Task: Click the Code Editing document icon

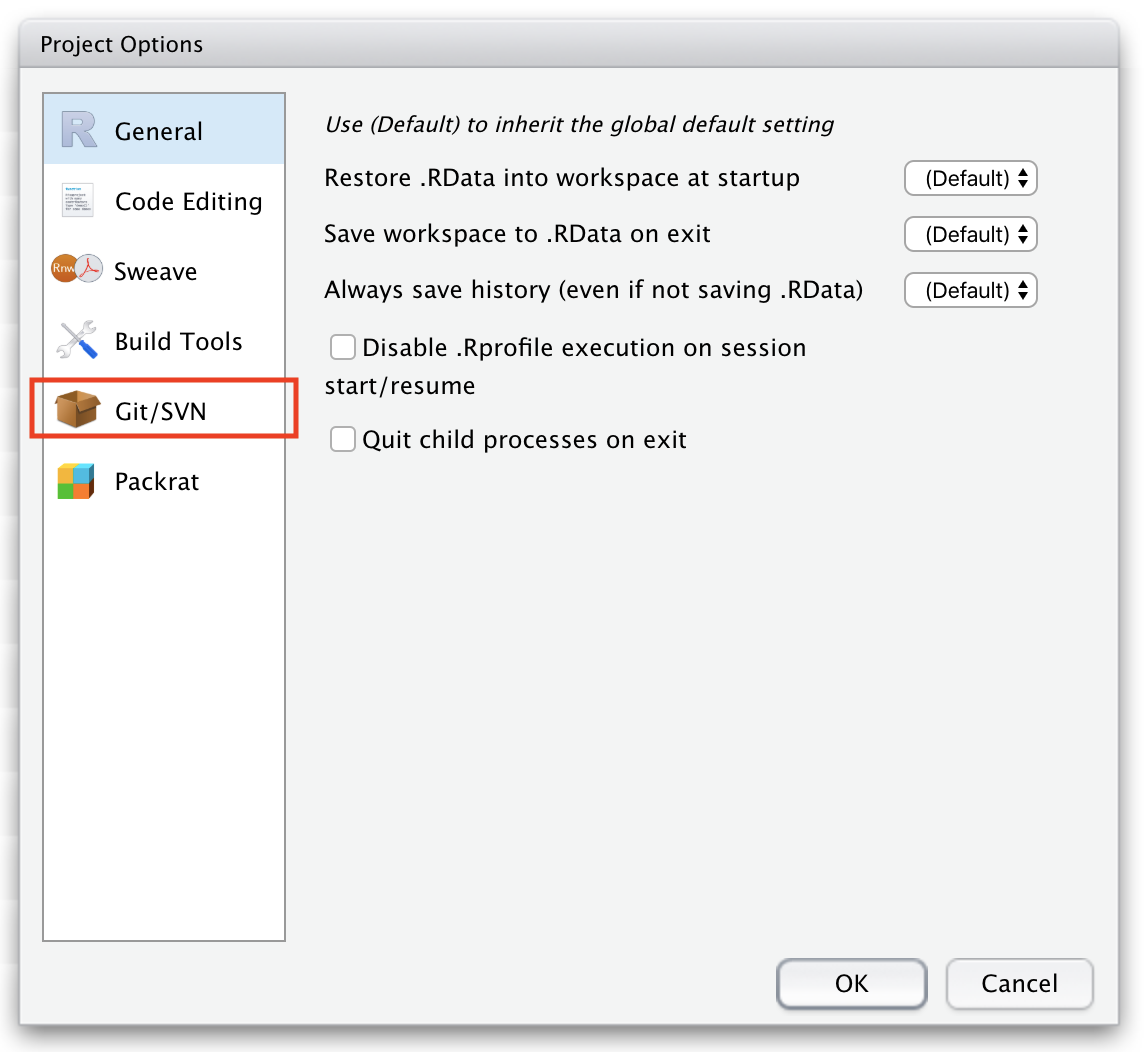Action: tap(77, 201)
